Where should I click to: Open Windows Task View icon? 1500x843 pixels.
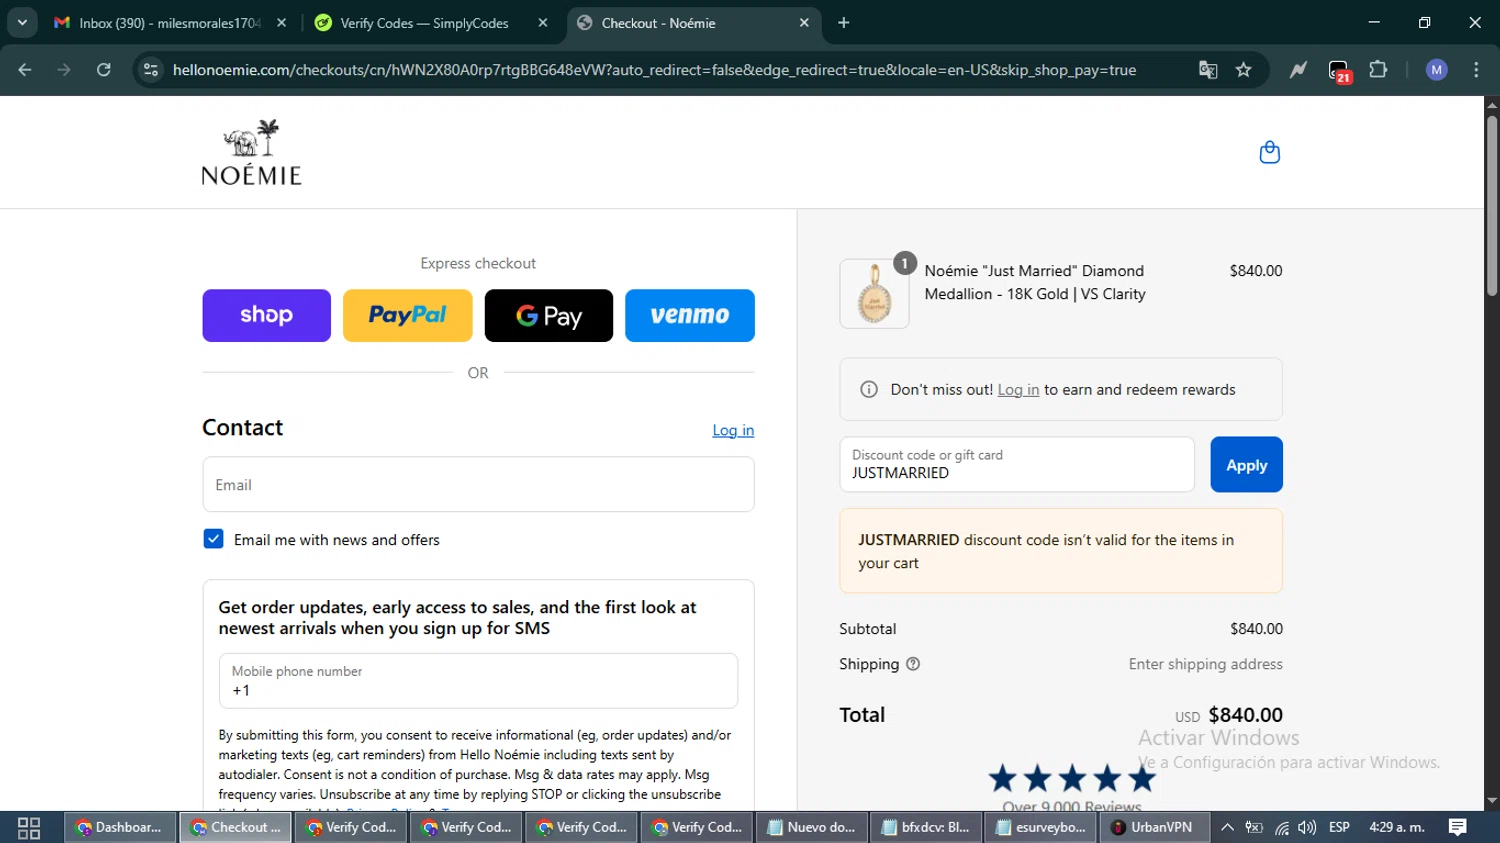click(29, 828)
